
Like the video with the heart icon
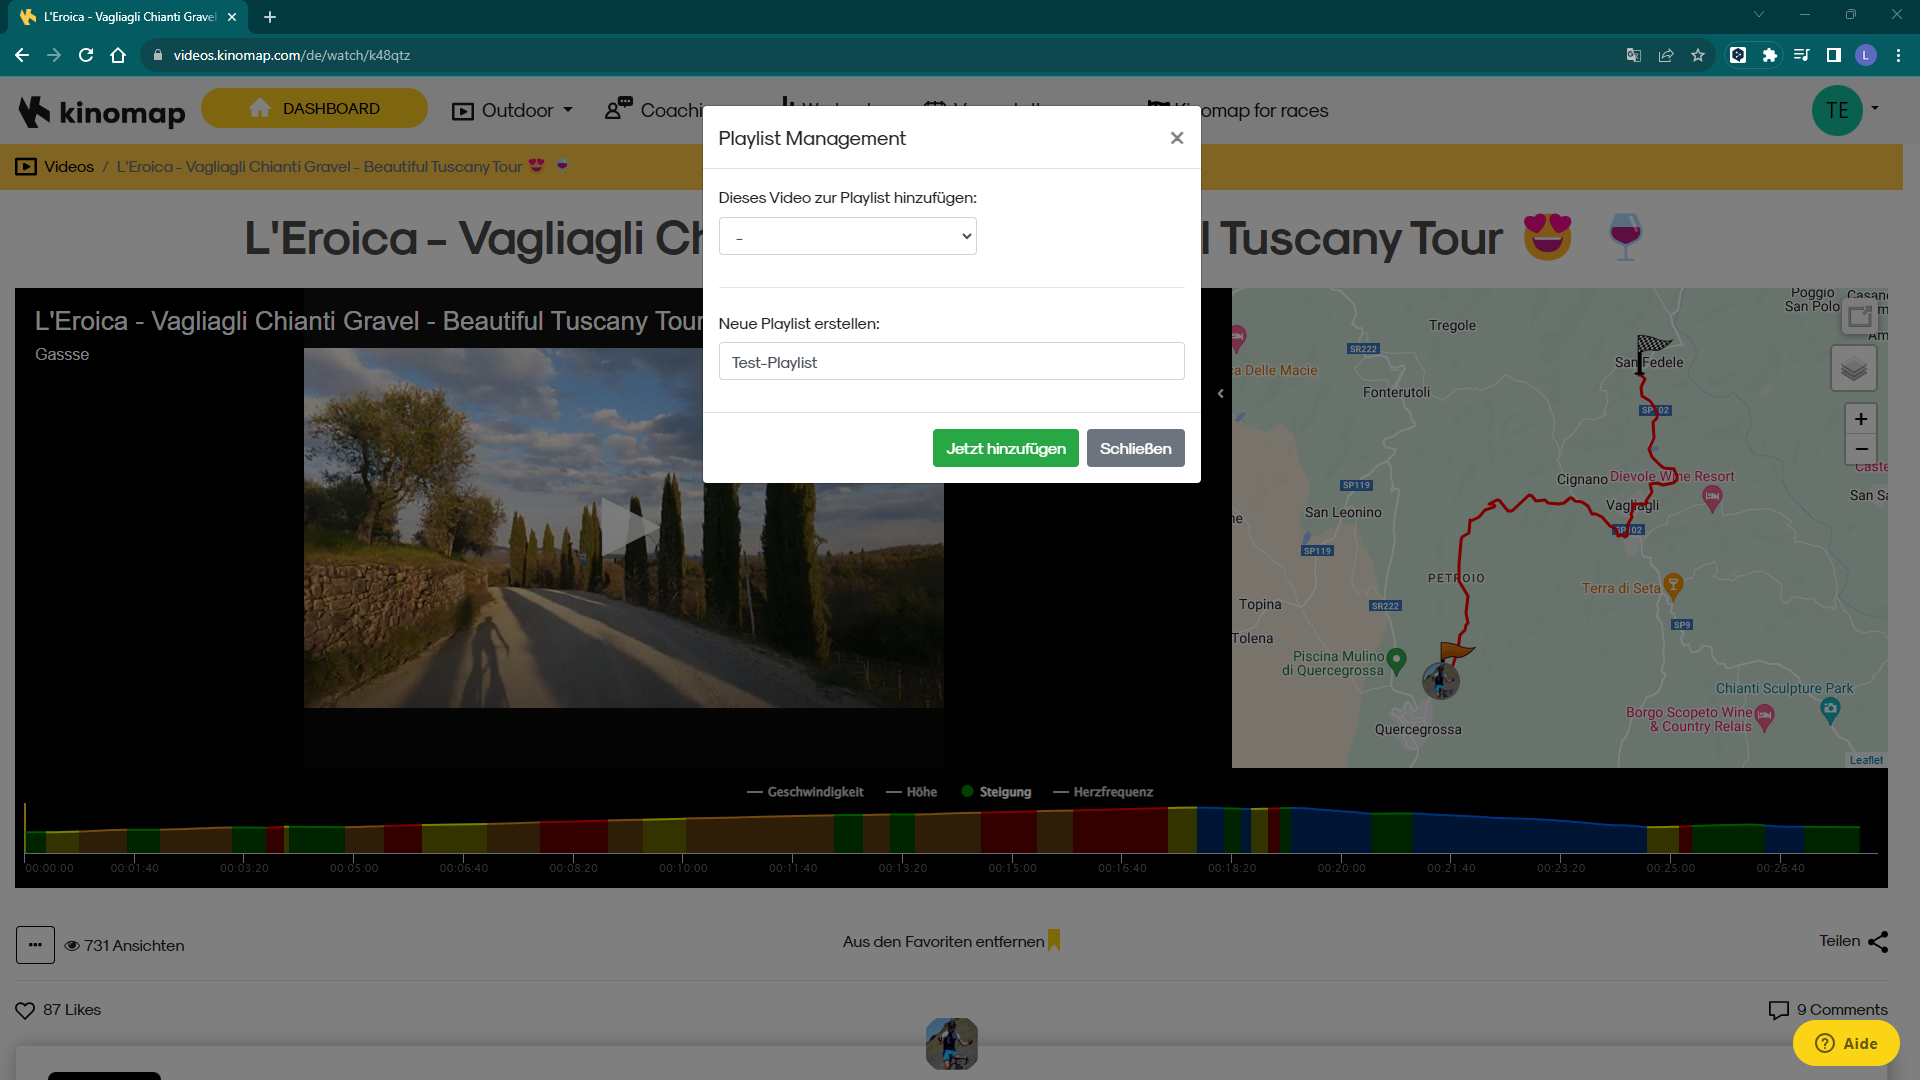(25, 1011)
